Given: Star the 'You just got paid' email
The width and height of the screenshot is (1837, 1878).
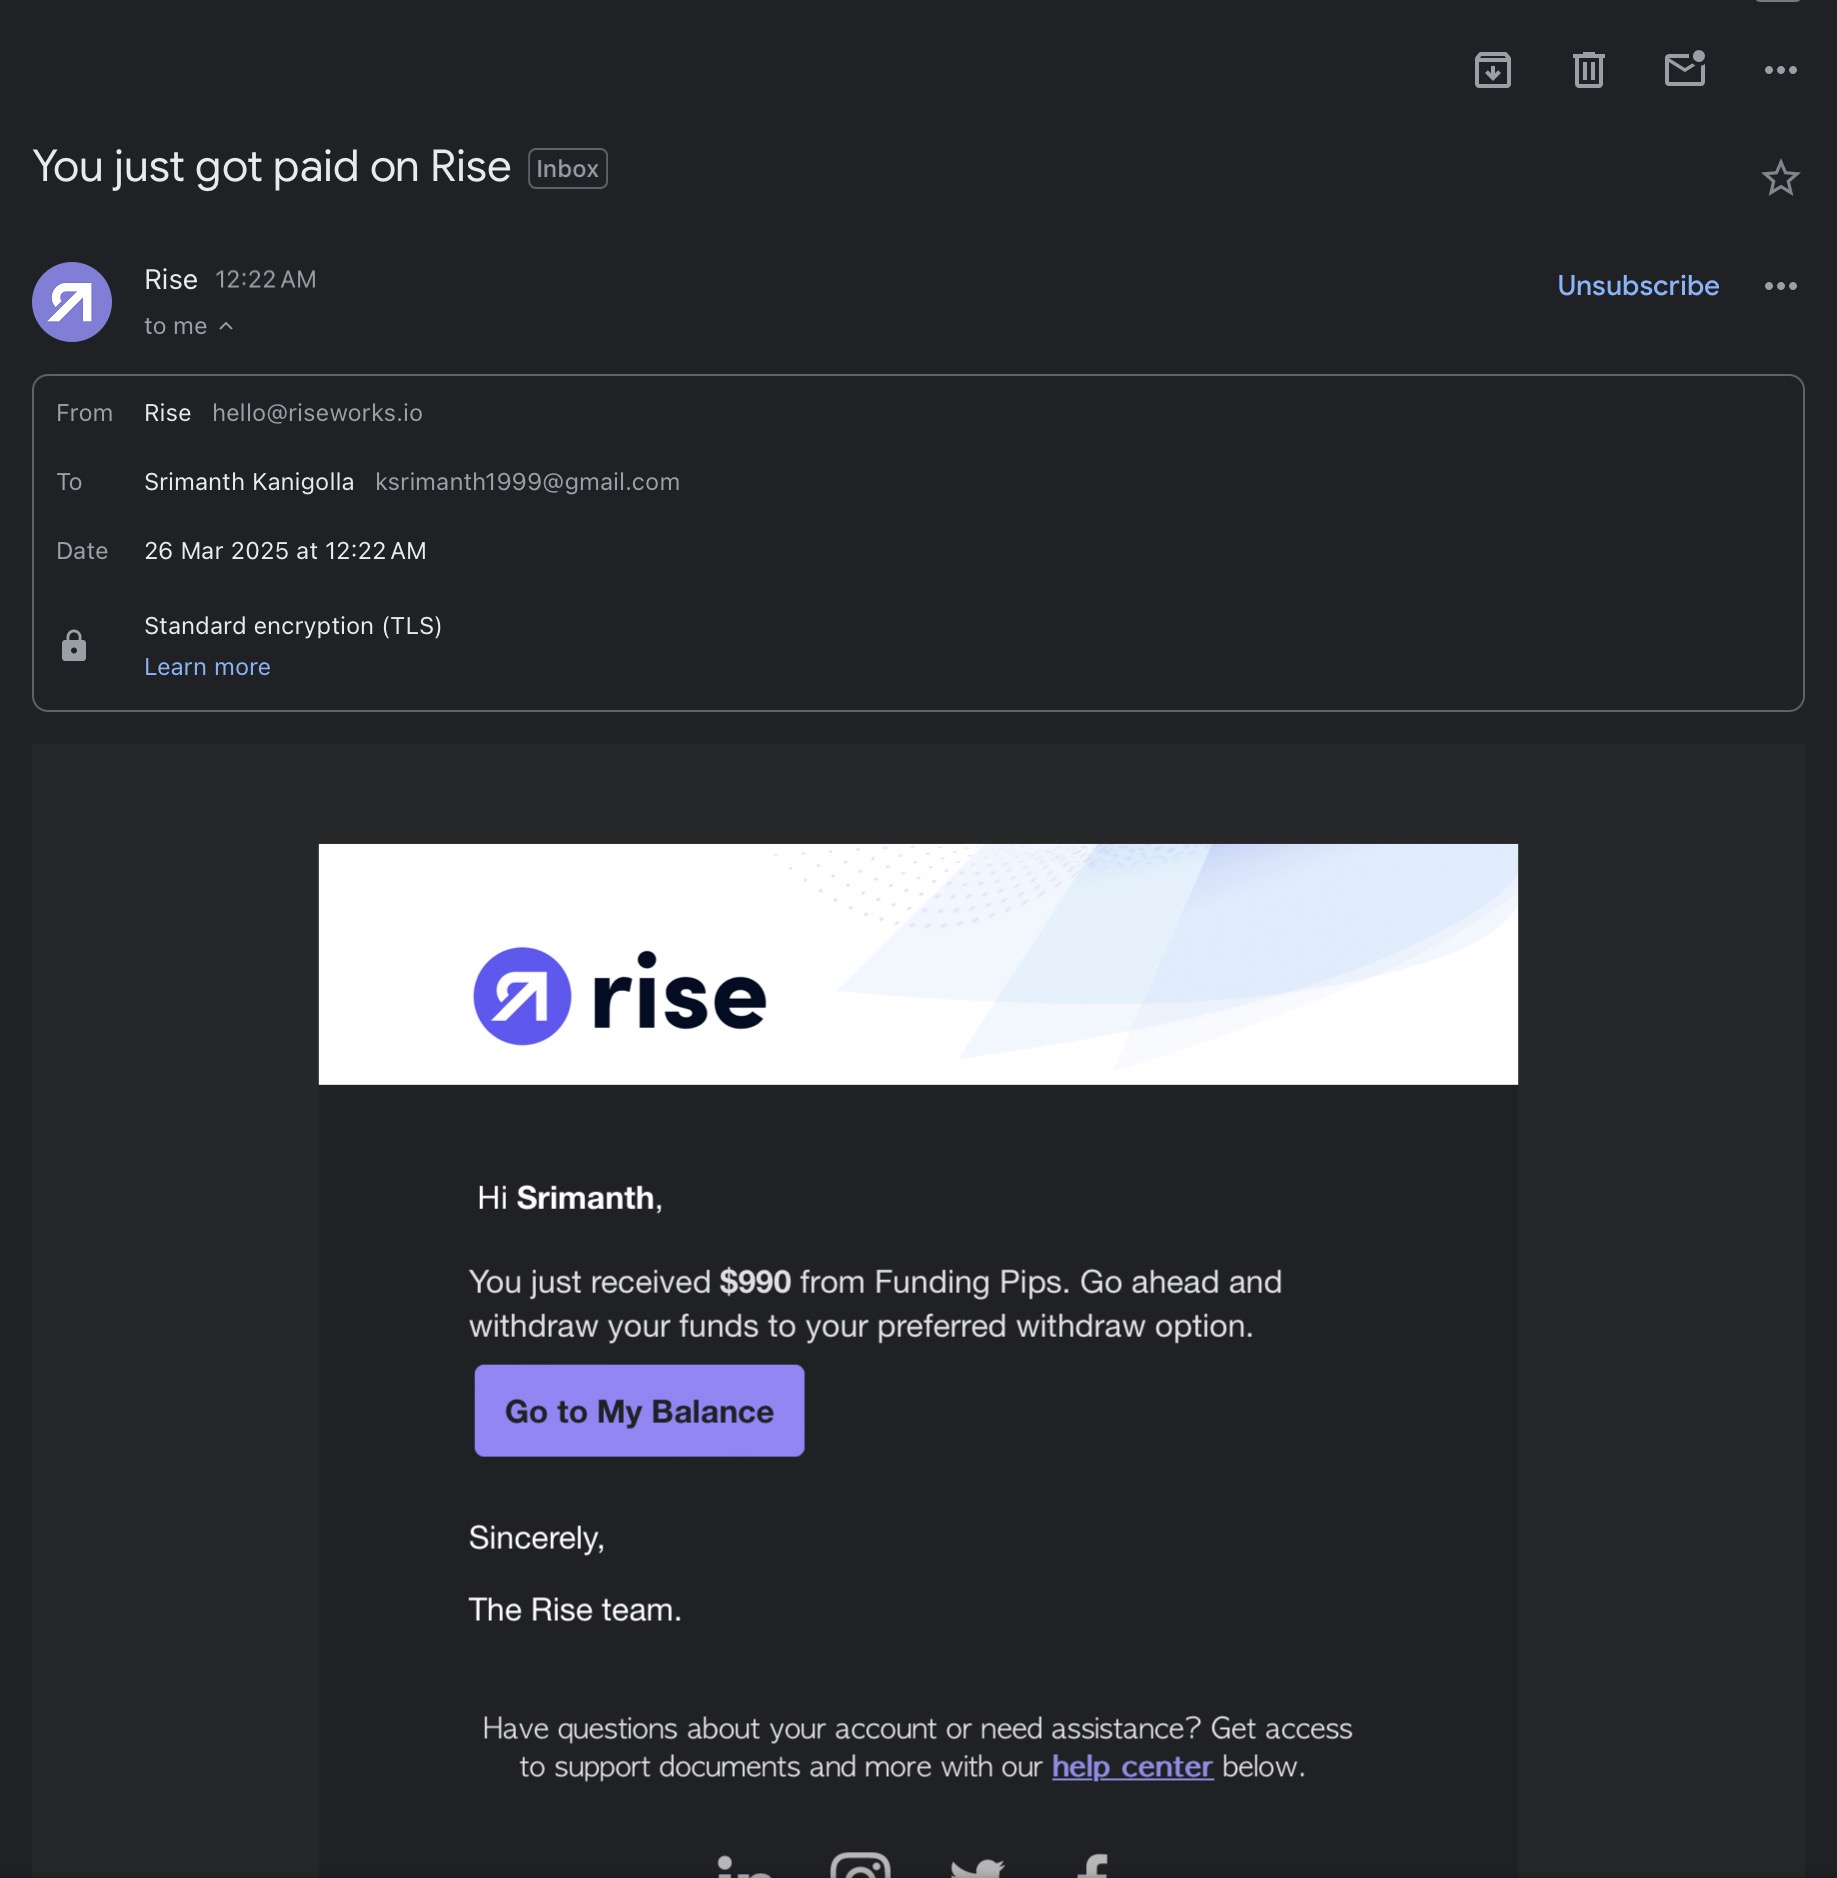Looking at the screenshot, I should coord(1780,179).
